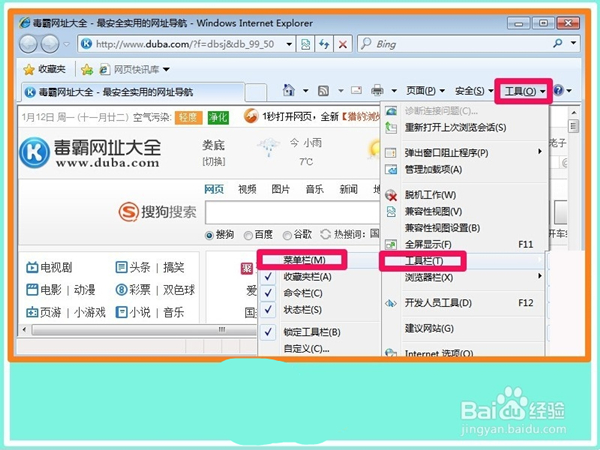Click the 图片 search category link
This screenshot has width=600, height=450.
(280, 189)
